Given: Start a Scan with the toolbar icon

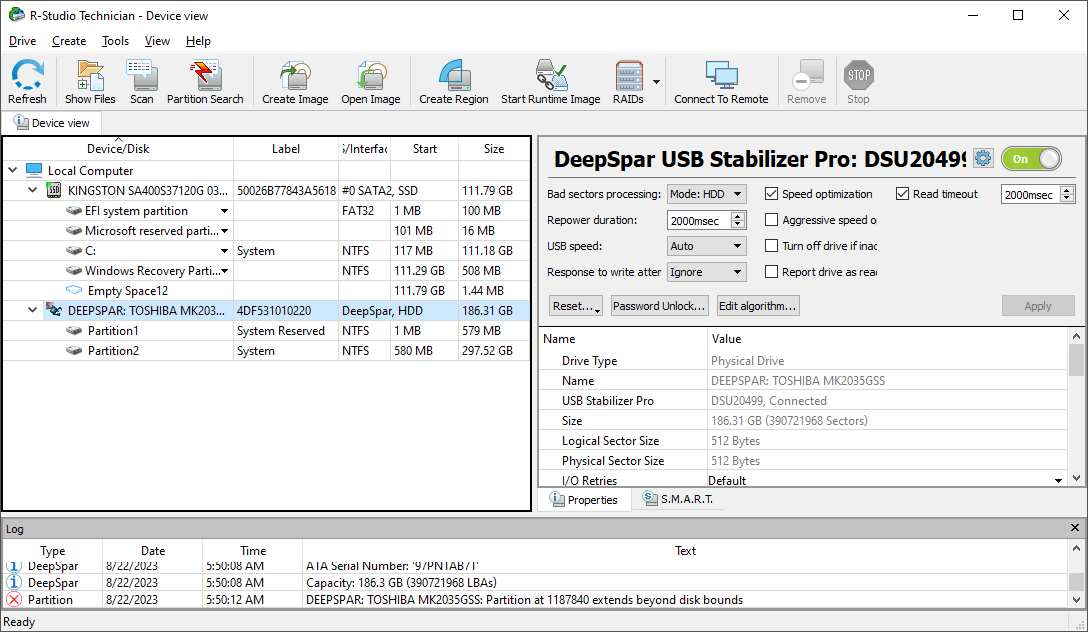Looking at the screenshot, I should 142,75.
